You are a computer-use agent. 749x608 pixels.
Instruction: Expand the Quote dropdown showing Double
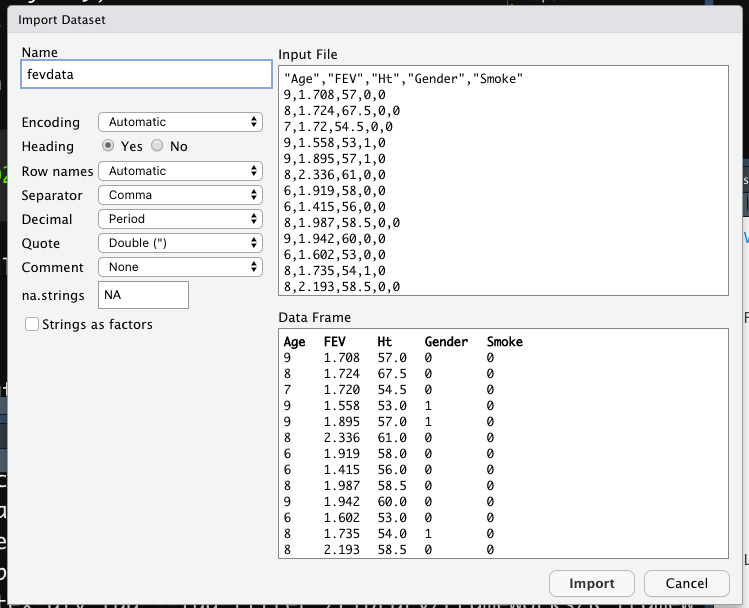tap(180, 243)
